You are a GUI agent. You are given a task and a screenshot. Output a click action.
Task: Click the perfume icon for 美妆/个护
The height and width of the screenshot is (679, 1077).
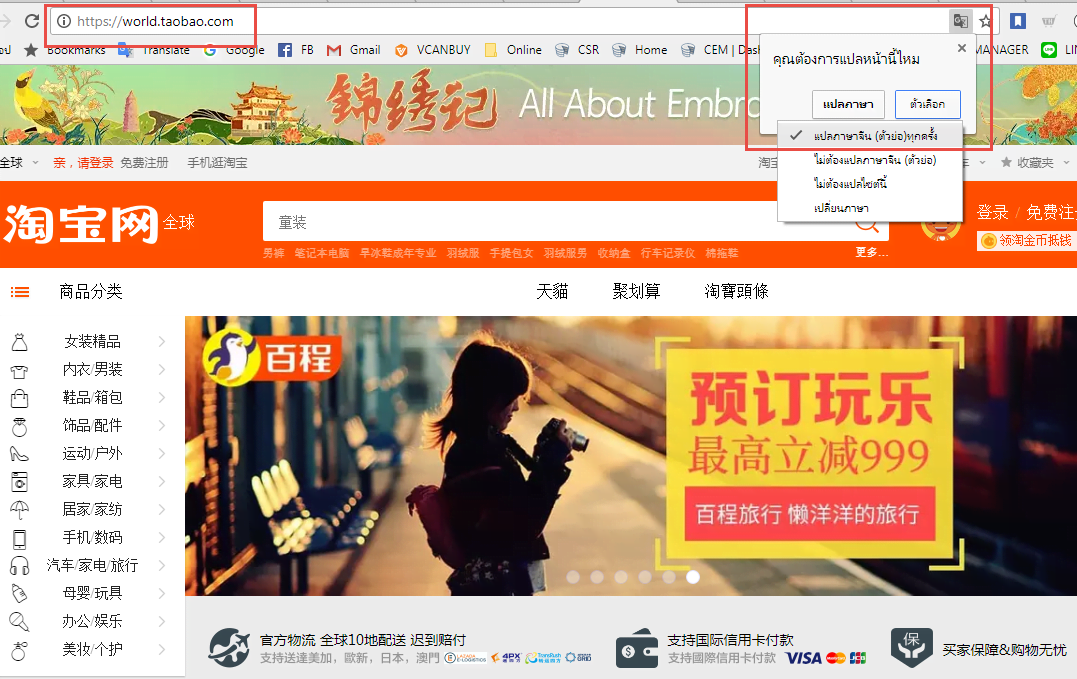tap(19, 650)
